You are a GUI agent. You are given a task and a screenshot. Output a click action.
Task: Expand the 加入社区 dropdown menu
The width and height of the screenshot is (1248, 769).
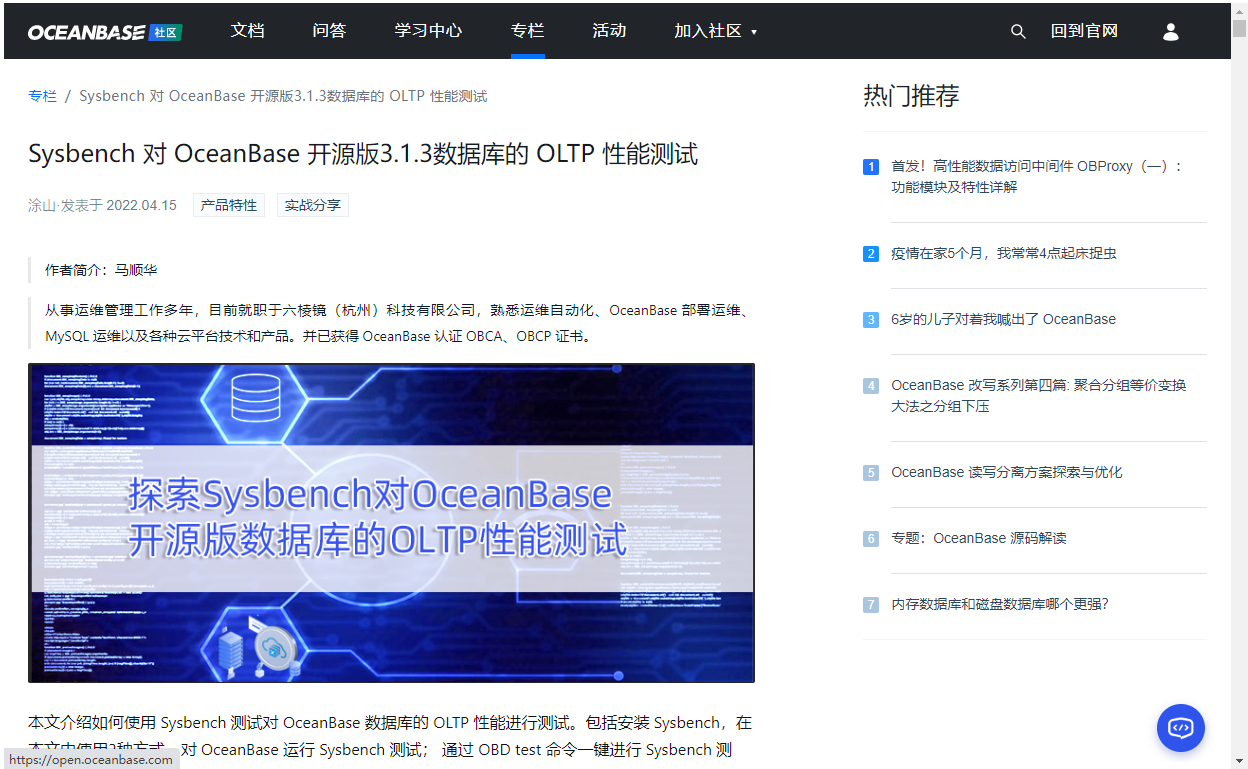click(x=716, y=31)
